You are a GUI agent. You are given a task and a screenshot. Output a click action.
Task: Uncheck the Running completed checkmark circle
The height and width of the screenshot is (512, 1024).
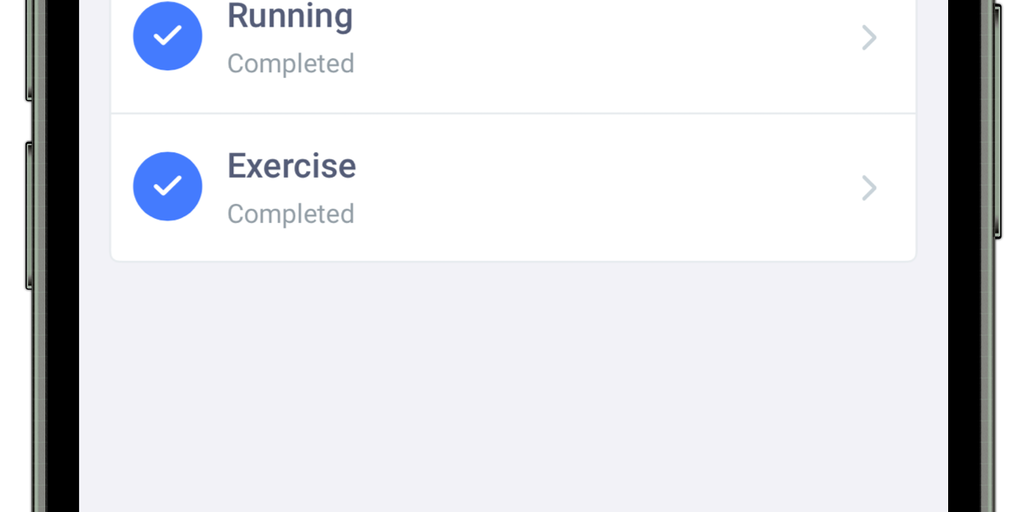coord(168,36)
